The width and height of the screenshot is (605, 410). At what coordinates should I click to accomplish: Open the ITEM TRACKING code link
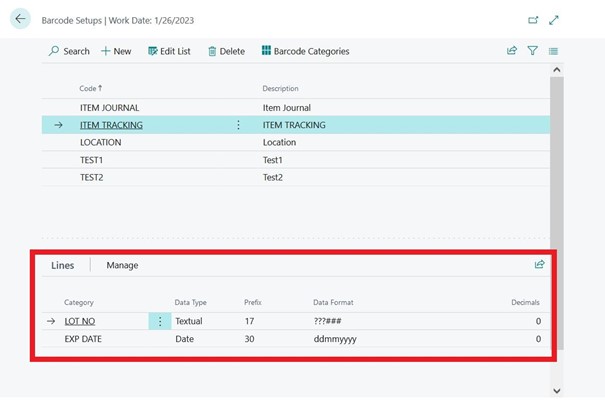point(111,125)
